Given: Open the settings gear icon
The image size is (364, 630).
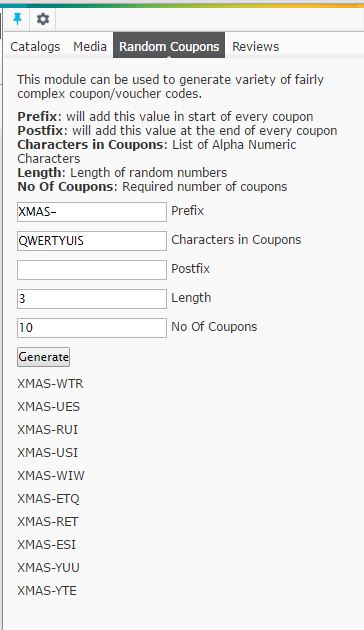Looking at the screenshot, I should [x=43, y=19].
